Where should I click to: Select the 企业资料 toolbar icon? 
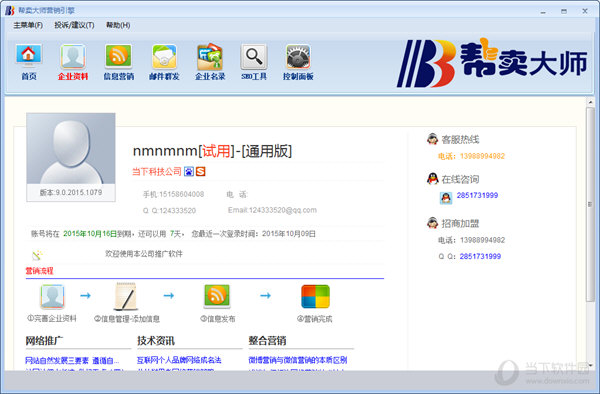tap(73, 62)
